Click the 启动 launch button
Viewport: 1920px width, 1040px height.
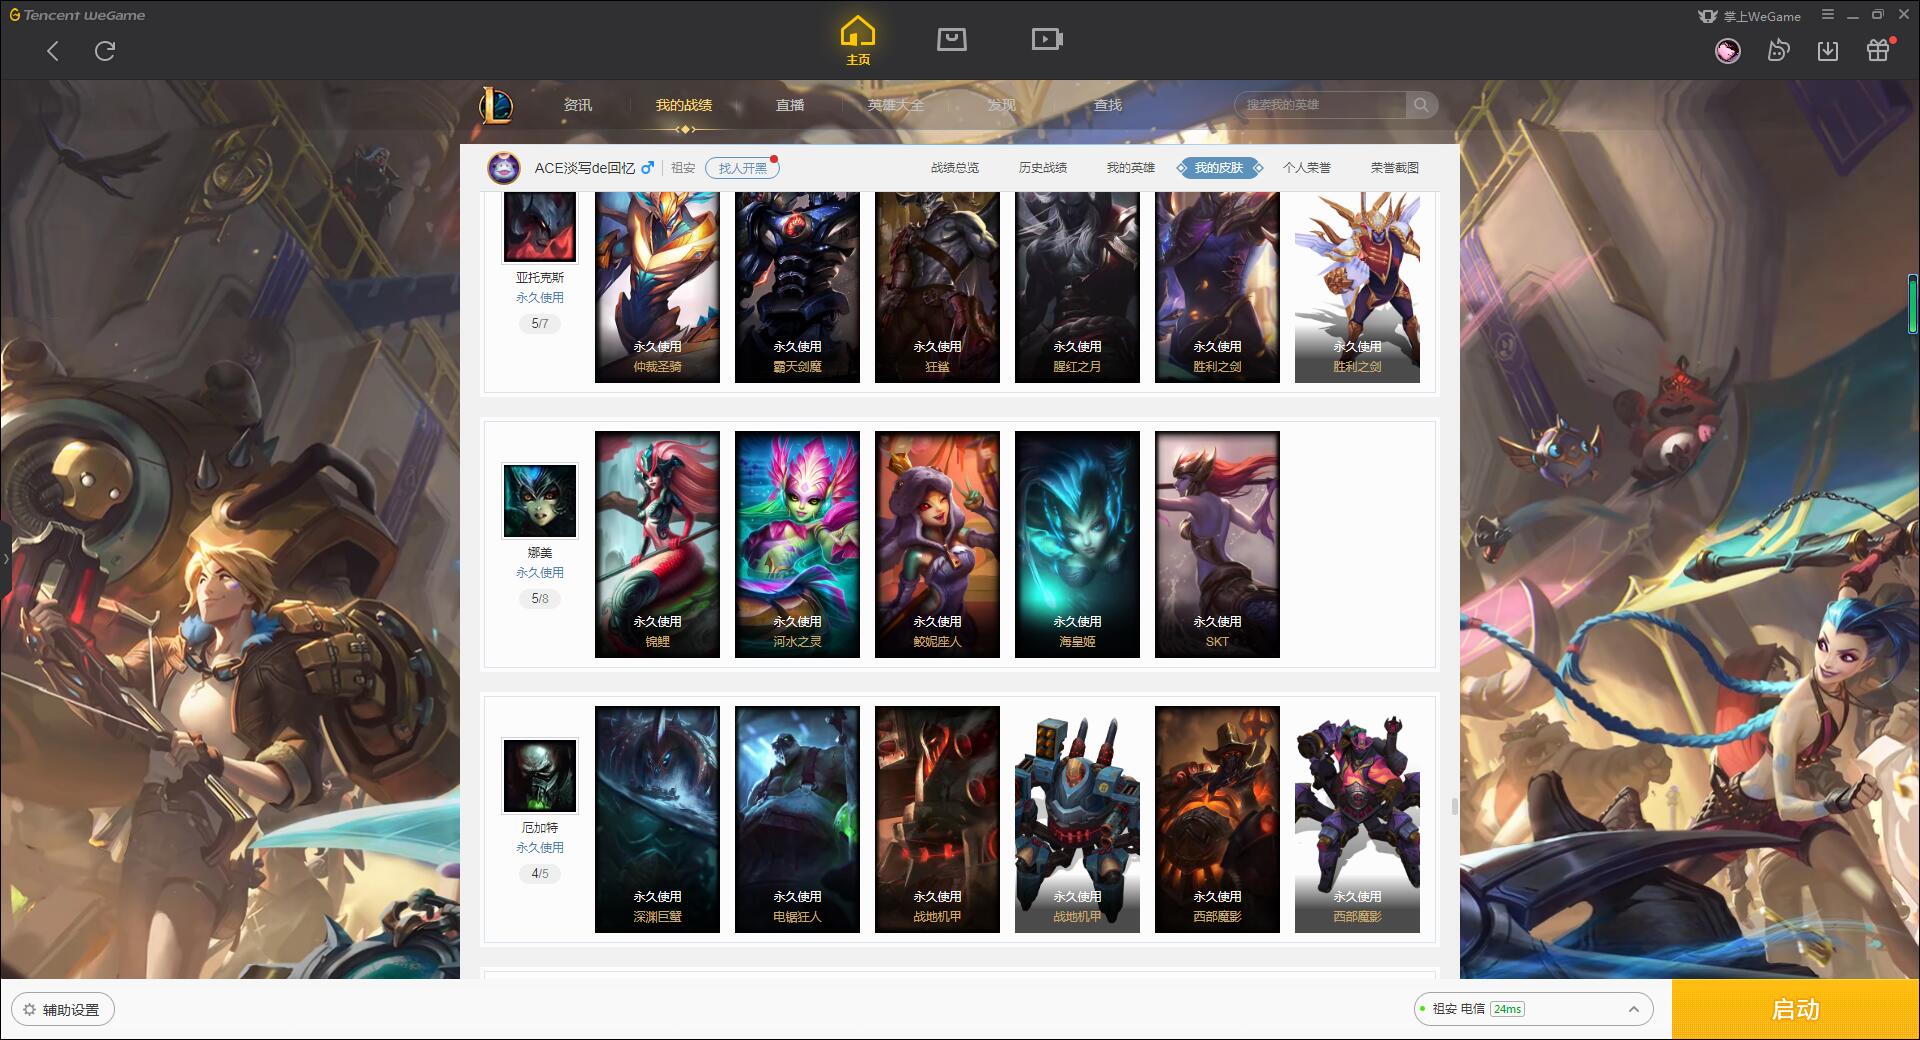point(1796,1010)
